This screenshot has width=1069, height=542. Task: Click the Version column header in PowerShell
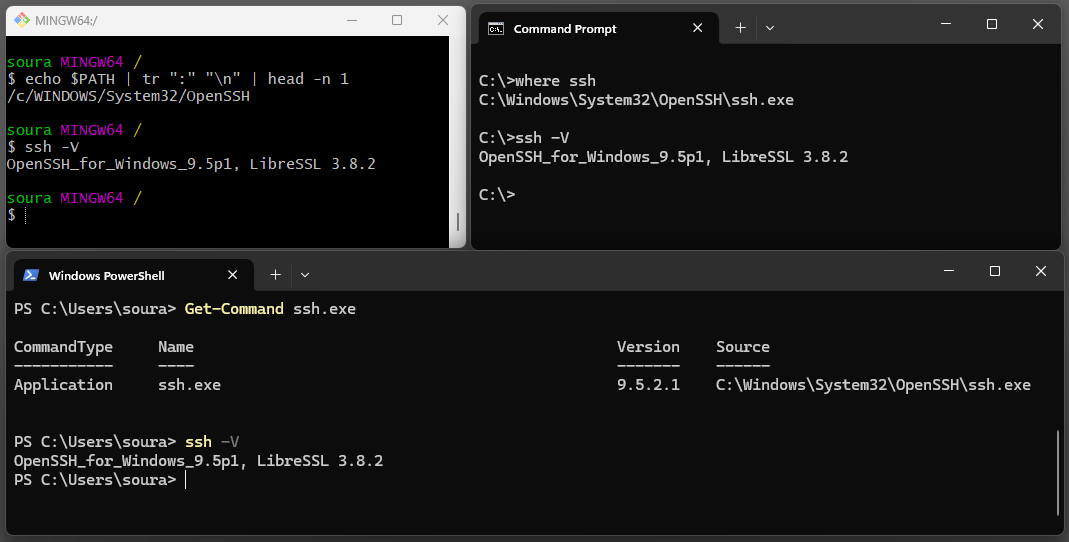coord(648,347)
